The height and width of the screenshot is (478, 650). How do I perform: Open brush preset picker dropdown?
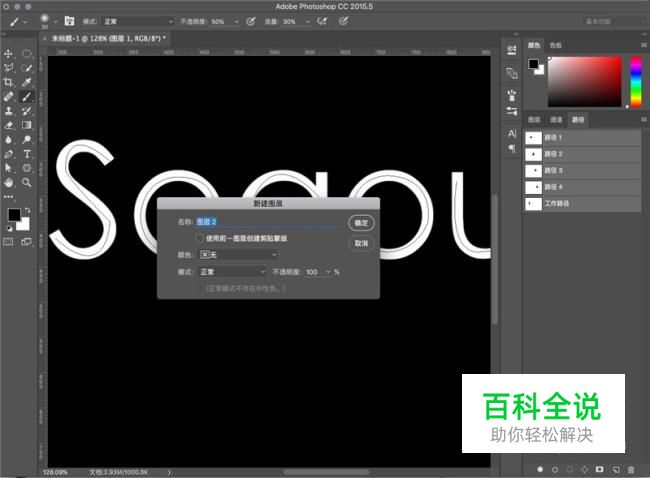[x=55, y=22]
